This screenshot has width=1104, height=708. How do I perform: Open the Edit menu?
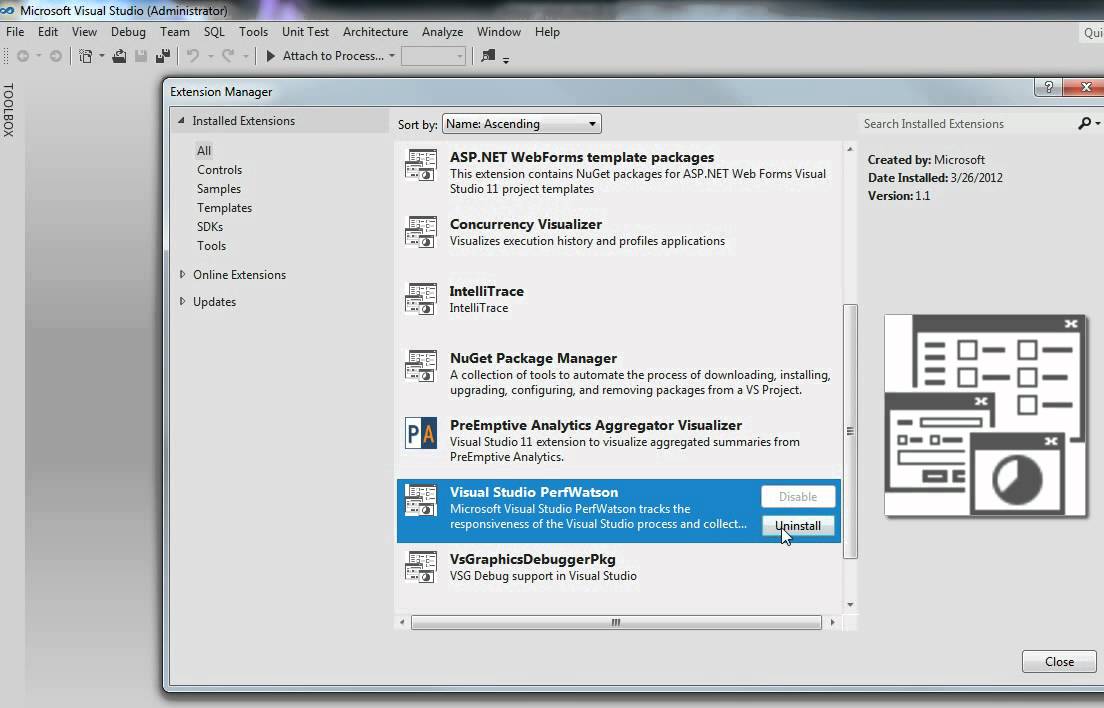tap(48, 32)
